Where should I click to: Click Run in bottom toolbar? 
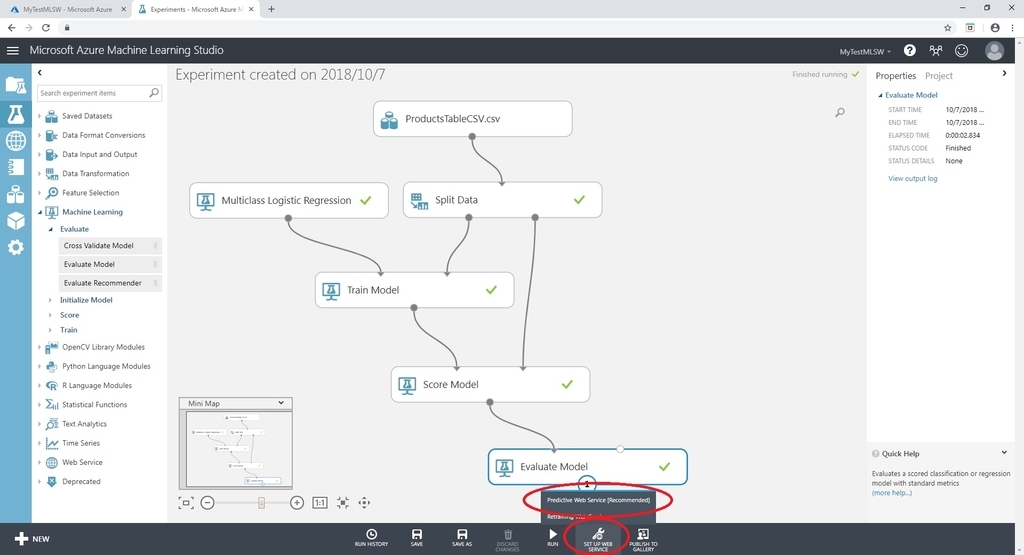tap(552, 538)
